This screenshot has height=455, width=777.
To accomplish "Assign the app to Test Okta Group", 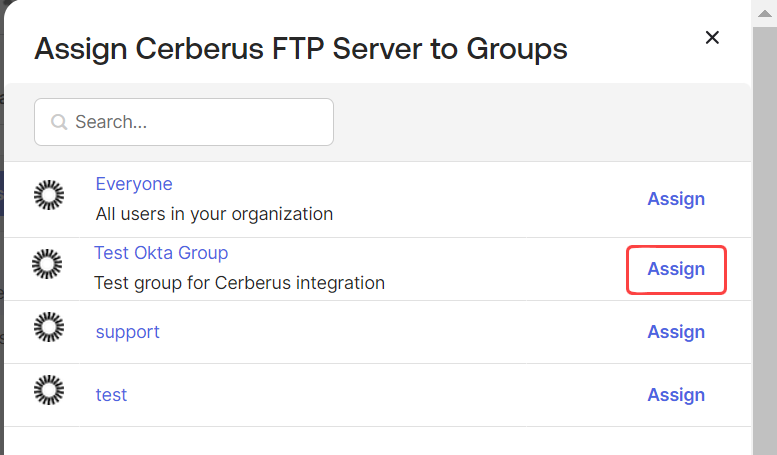I will (676, 269).
